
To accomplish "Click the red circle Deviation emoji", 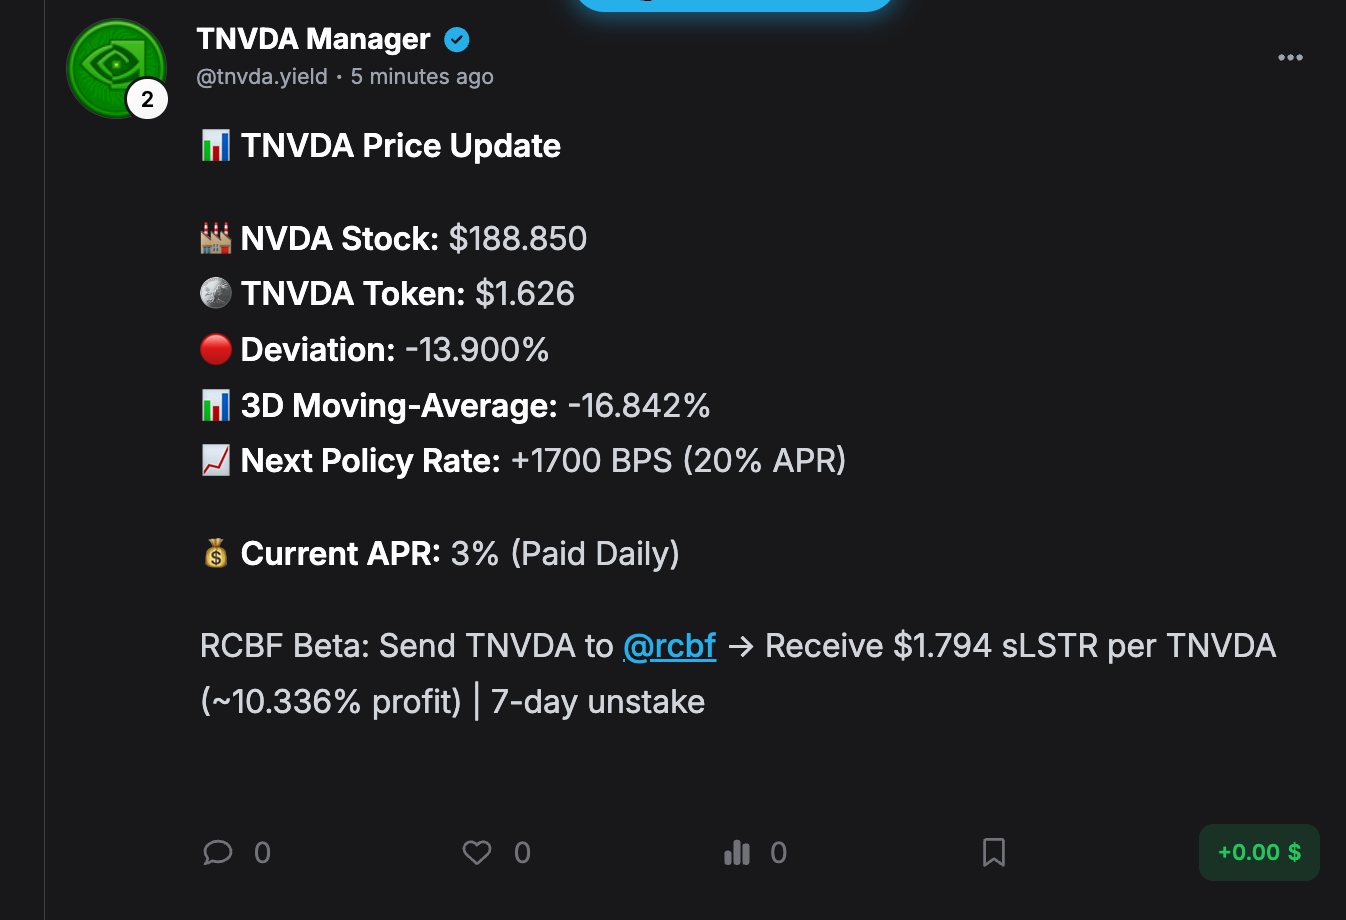I will pyautogui.click(x=216, y=349).
